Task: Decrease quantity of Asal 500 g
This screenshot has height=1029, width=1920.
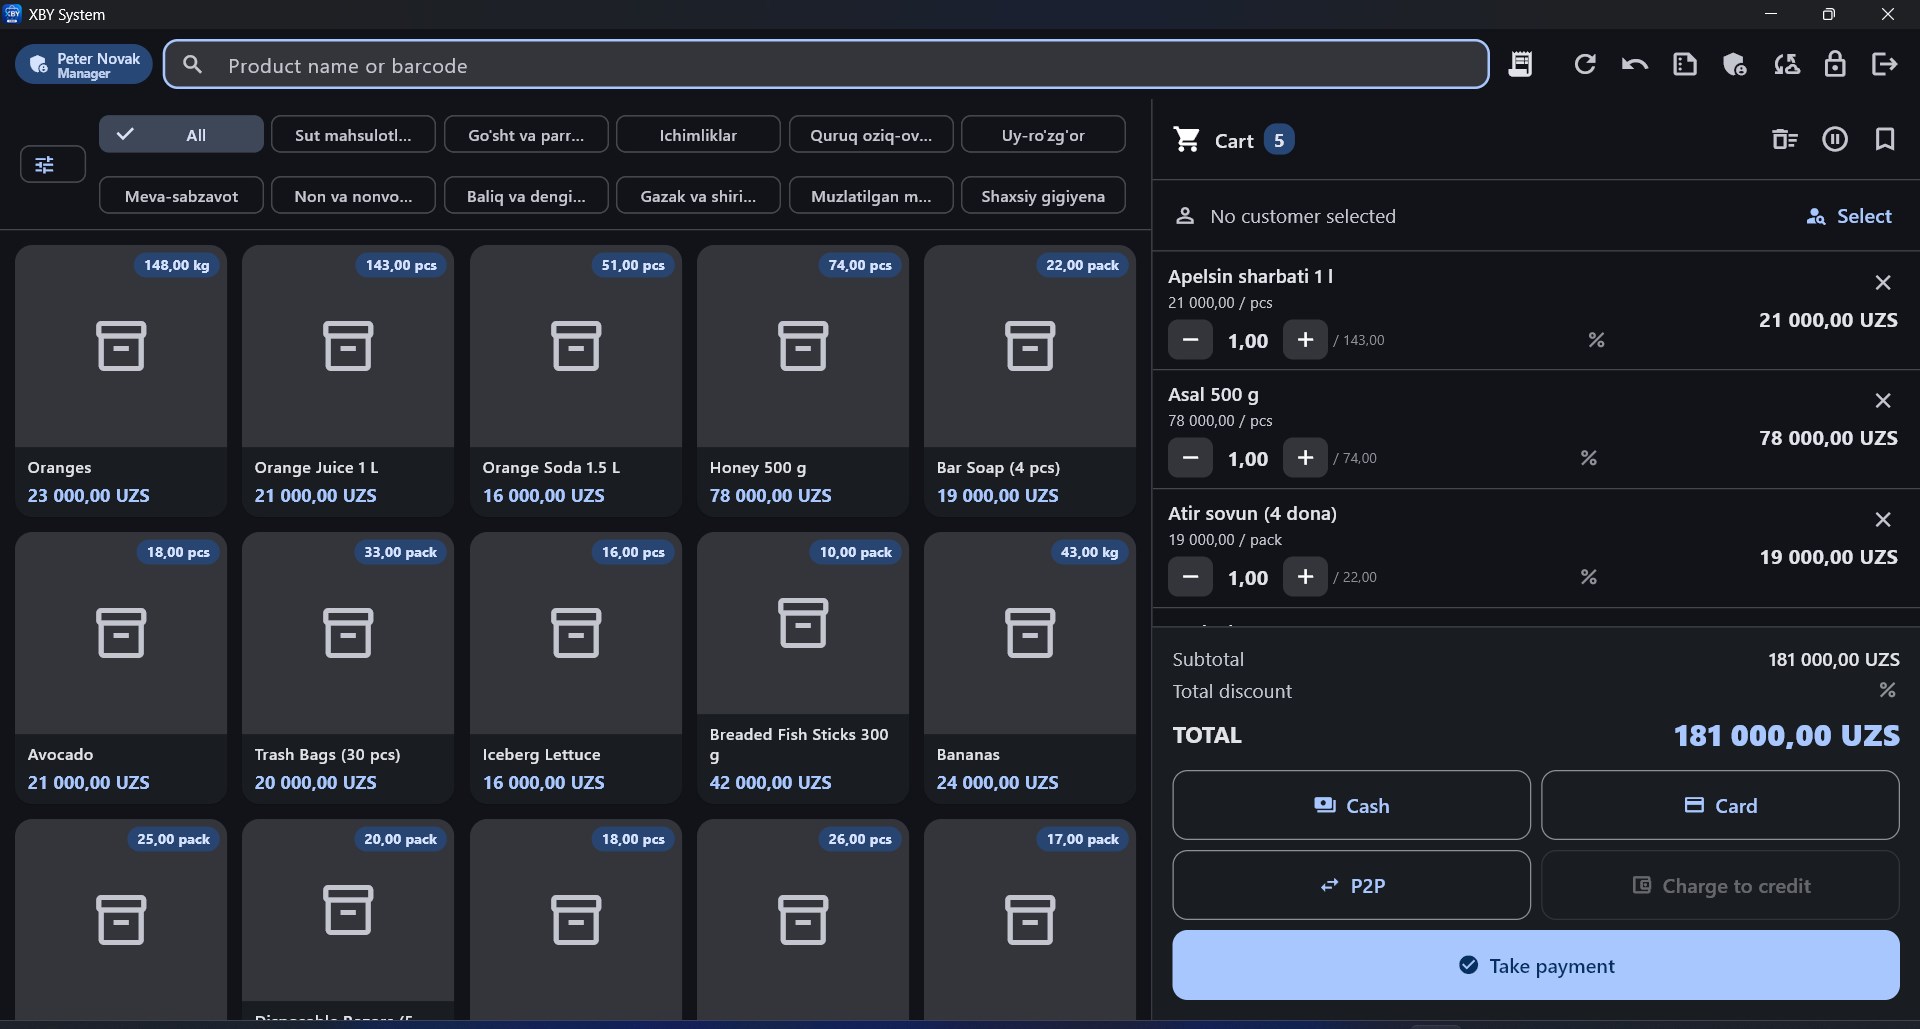Action: tap(1190, 458)
